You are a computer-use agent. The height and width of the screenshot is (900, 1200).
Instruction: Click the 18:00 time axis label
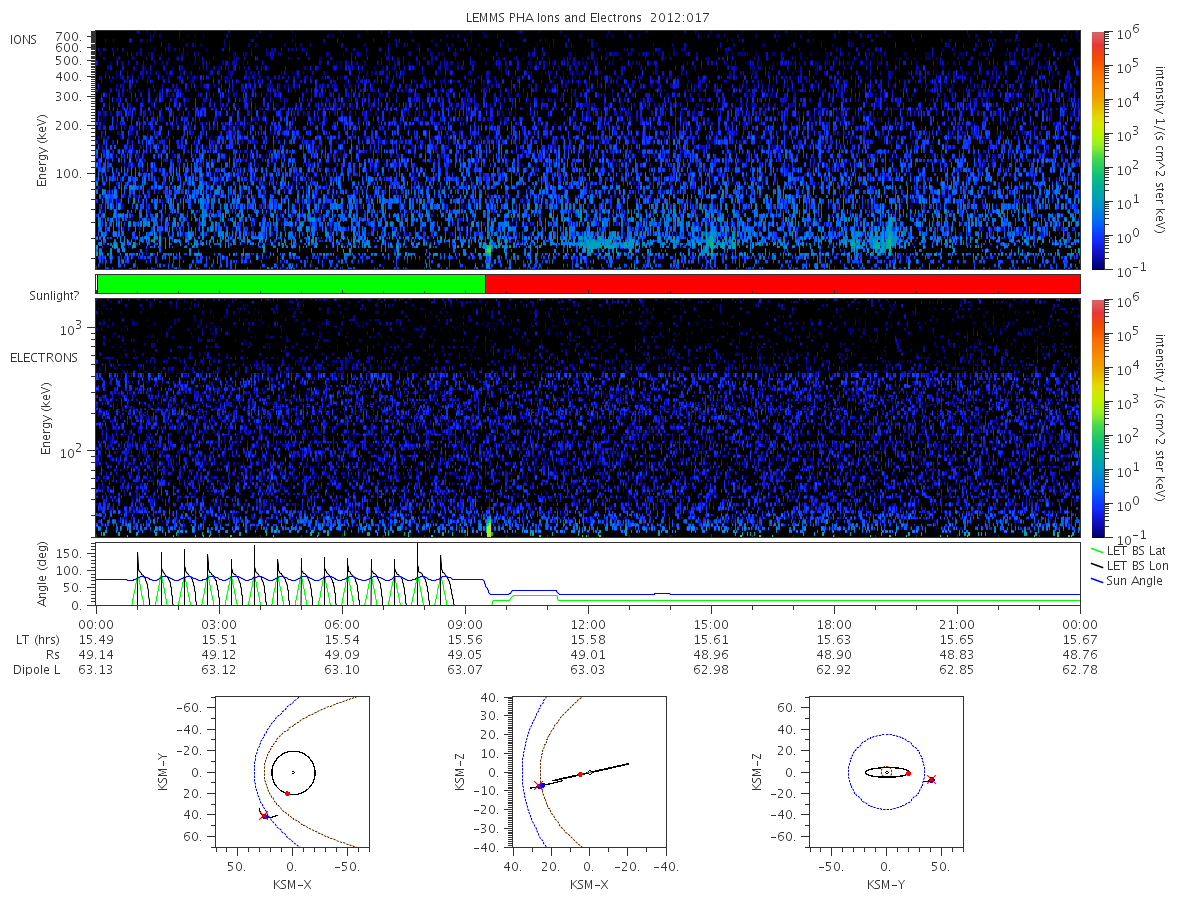[x=834, y=624]
